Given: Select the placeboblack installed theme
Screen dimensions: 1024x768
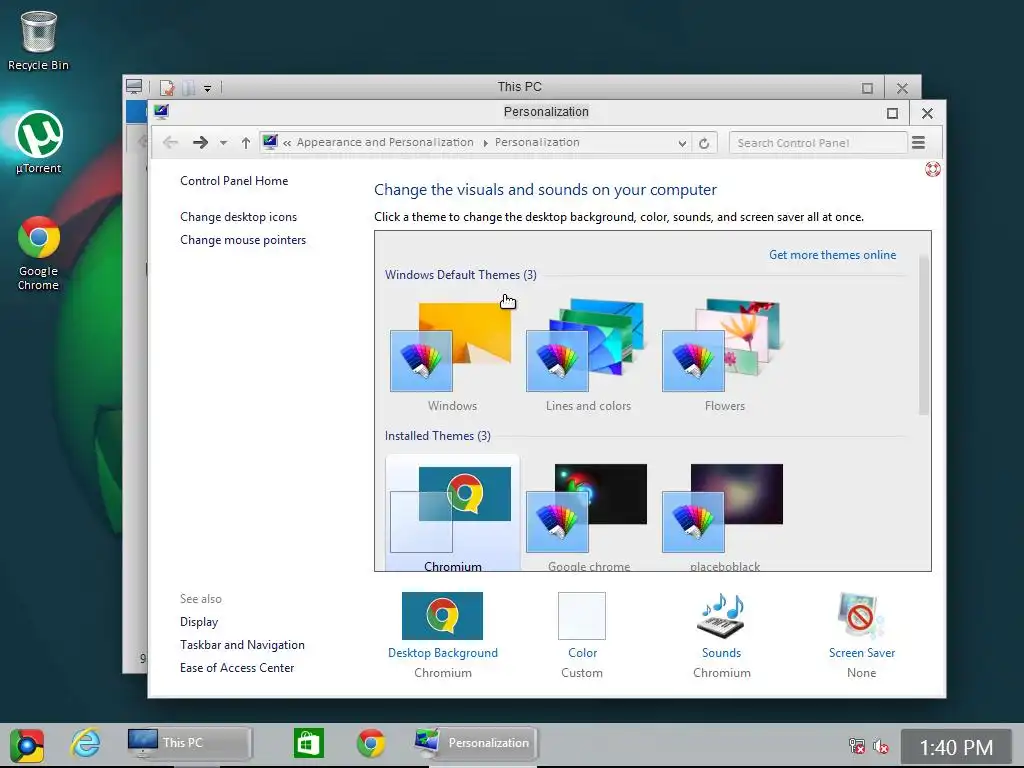Looking at the screenshot, I should click(724, 515).
